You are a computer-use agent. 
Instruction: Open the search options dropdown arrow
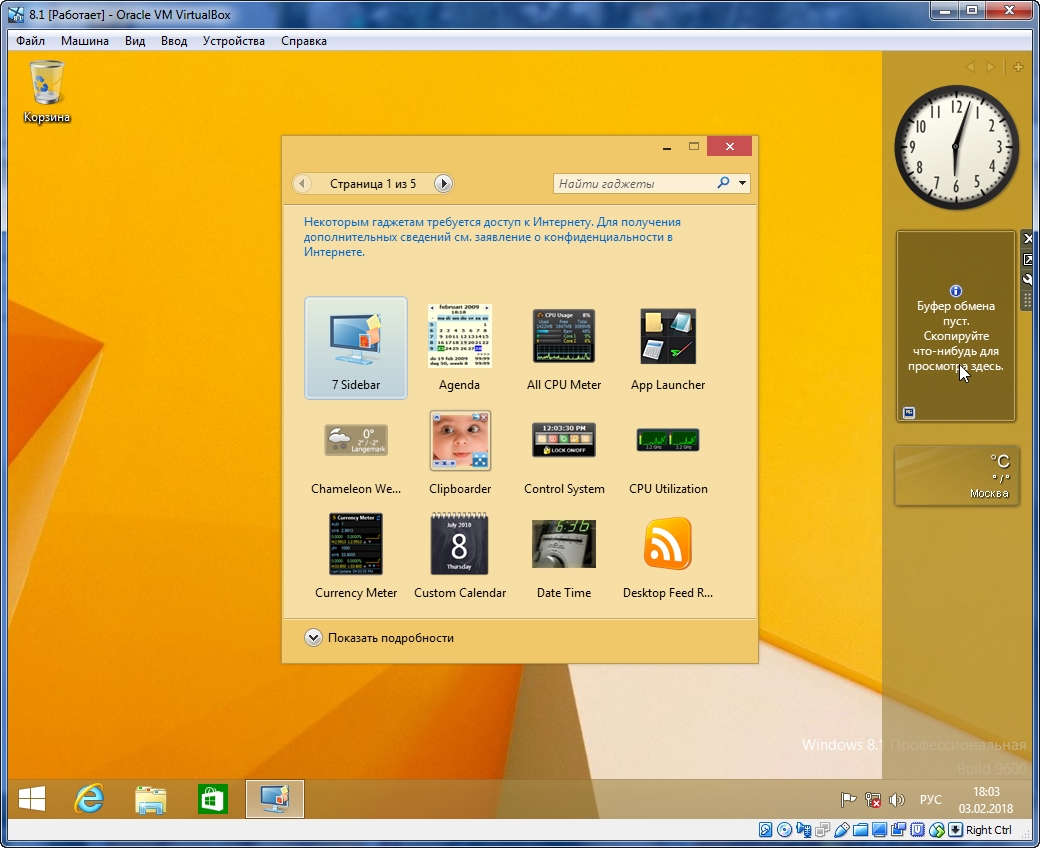(742, 183)
